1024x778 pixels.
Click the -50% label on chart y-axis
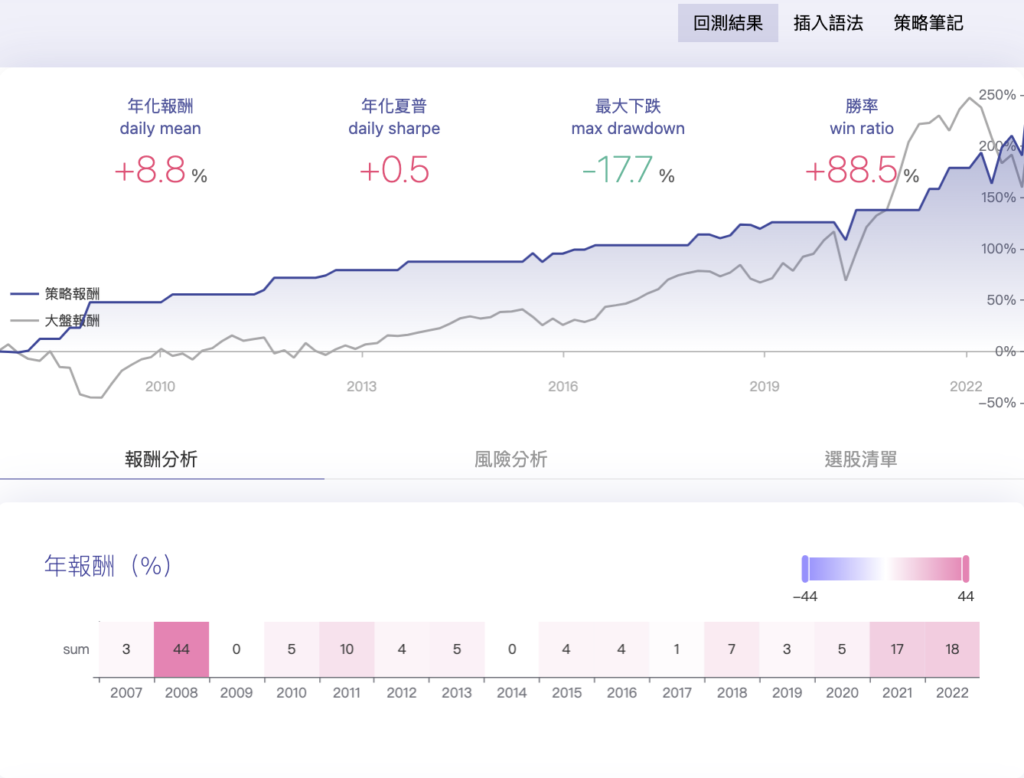pos(997,403)
